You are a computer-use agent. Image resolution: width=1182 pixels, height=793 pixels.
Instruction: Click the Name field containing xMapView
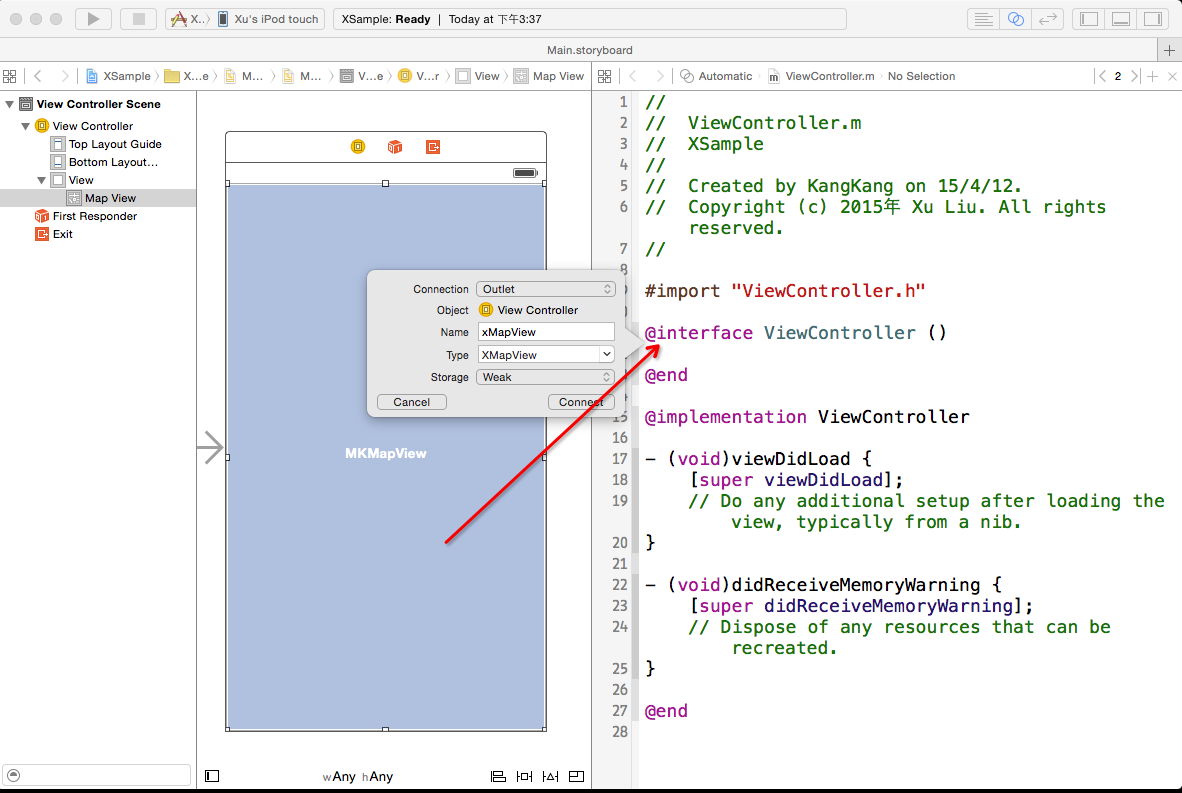click(545, 332)
